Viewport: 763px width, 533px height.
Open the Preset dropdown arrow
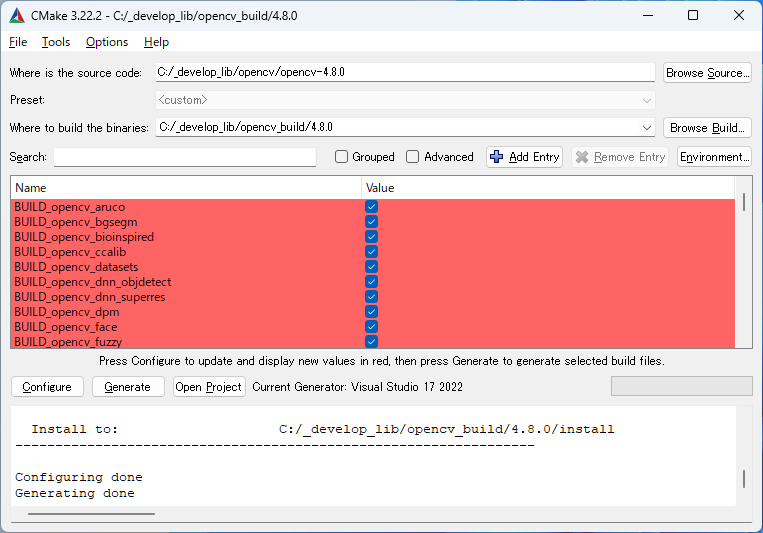coord(647,100)
